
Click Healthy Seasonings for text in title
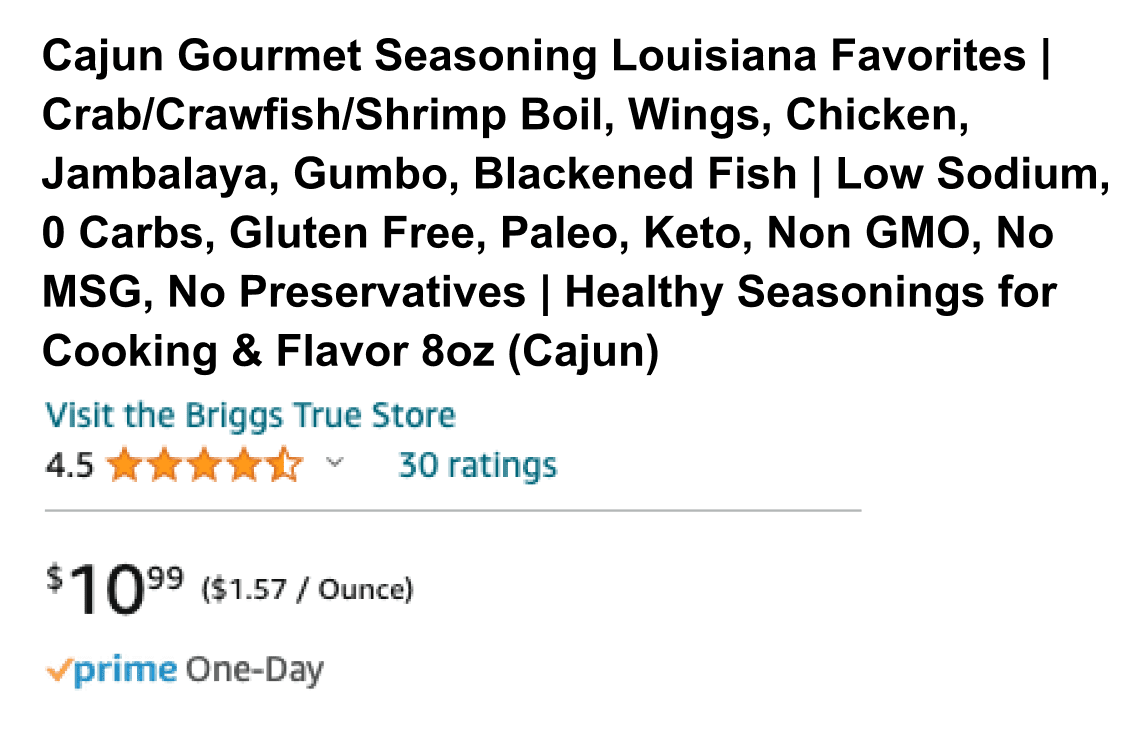tap(811, 293)
